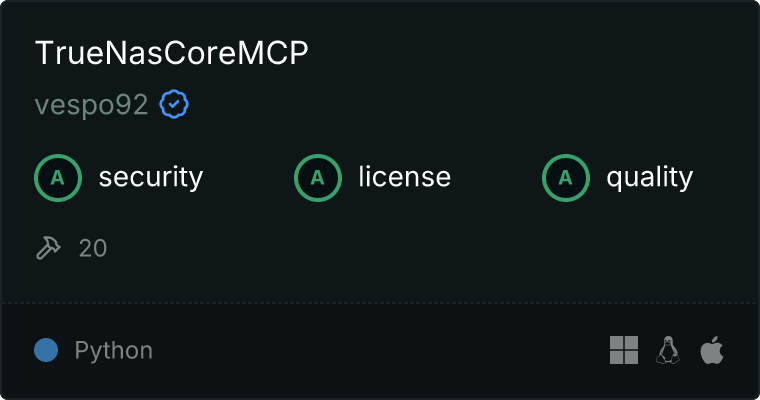Open the TrueNasCoreMCP title
Viewport: 760px width, 400px height.
pos(172,52)
